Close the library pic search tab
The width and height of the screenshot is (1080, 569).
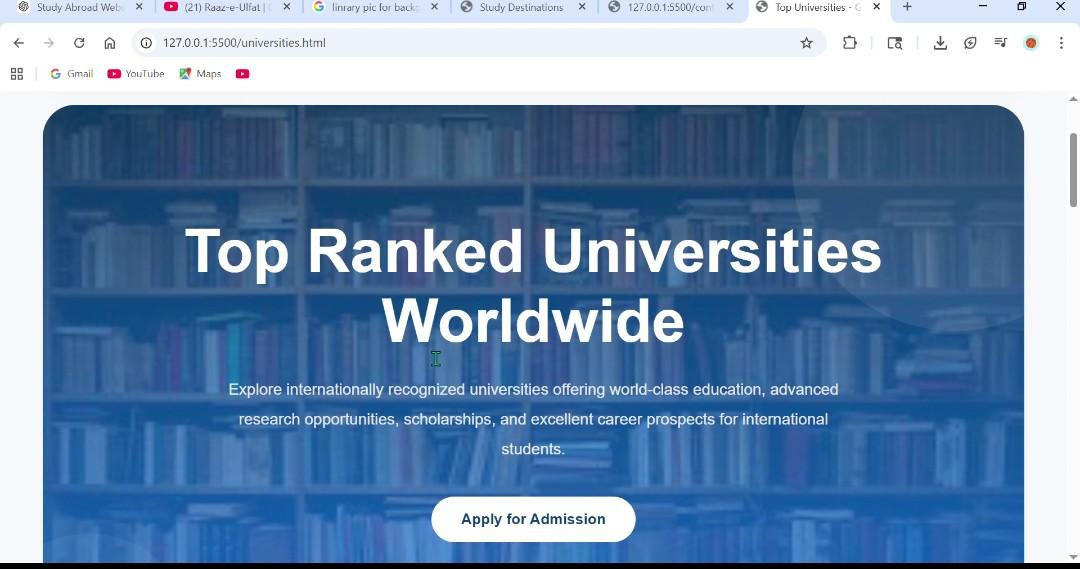coord(435,7)
